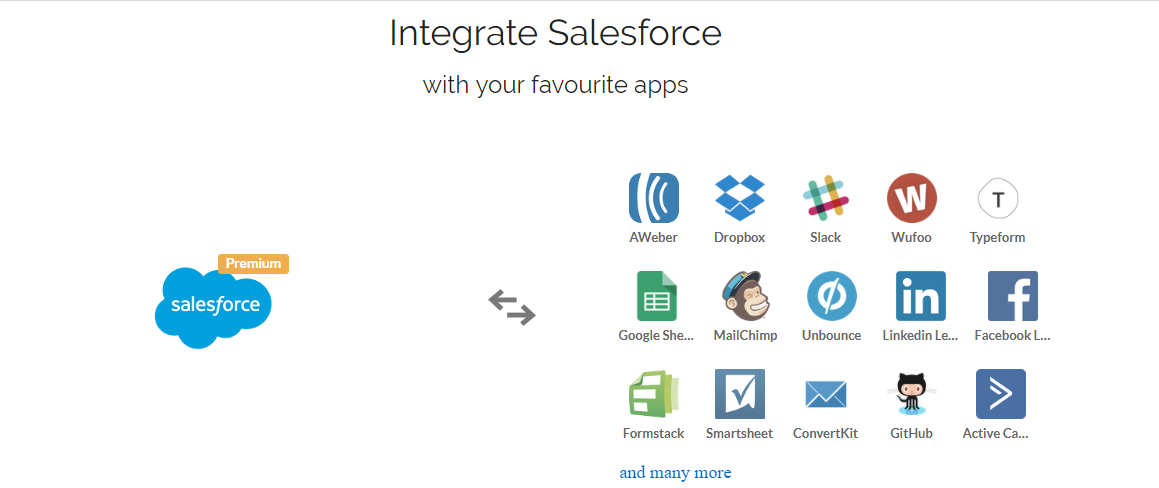The height and width of the screenshot is (488, 1159).
Task: Click the "Integrate Salesforce" heading
Action: click(555, 34)
